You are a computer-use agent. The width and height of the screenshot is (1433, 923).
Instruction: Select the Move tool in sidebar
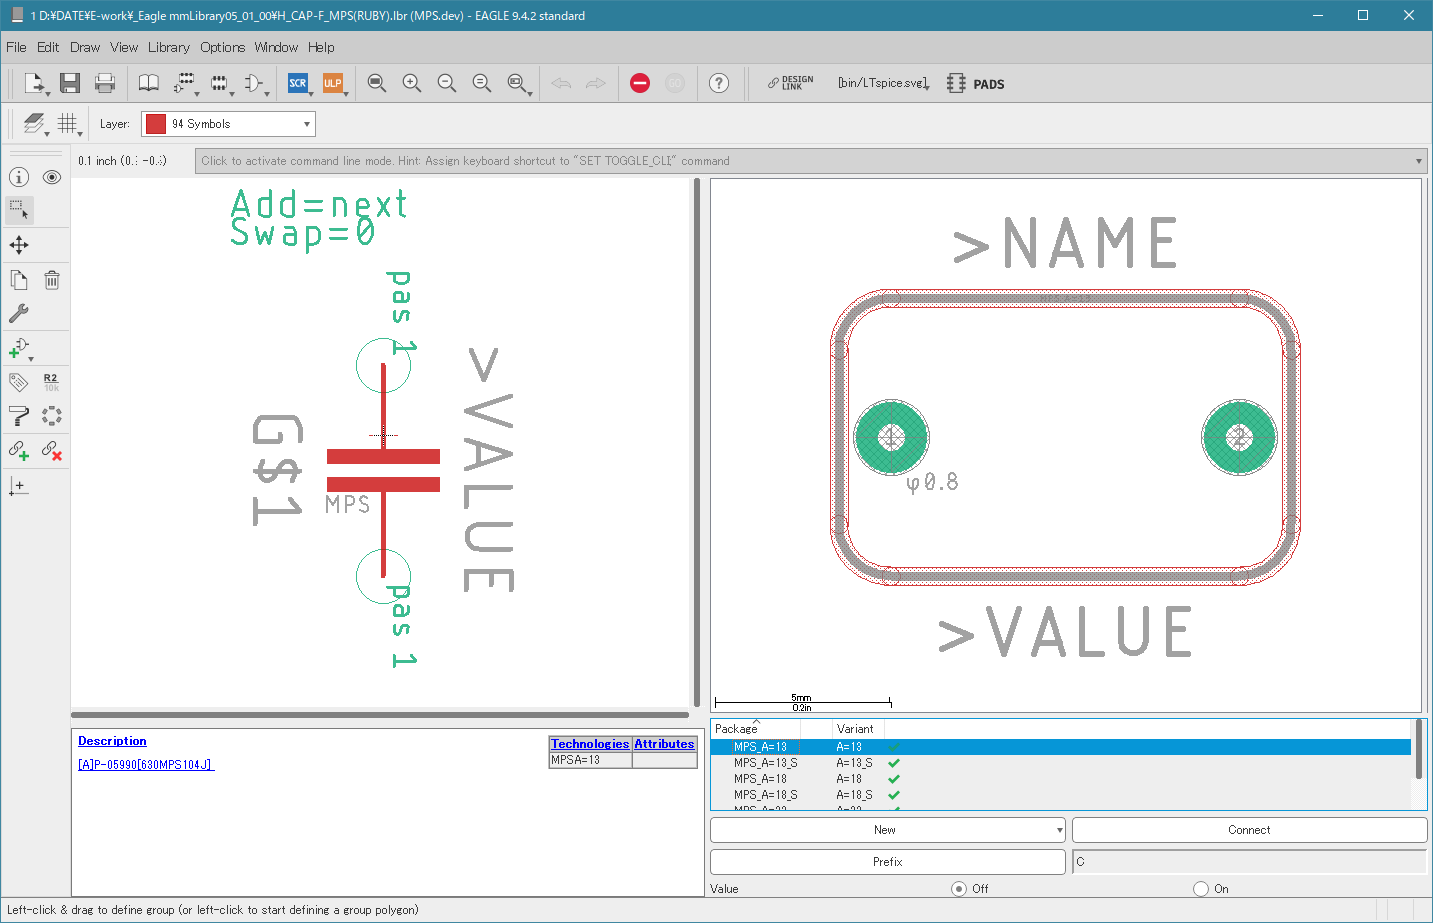coord(19,245)
